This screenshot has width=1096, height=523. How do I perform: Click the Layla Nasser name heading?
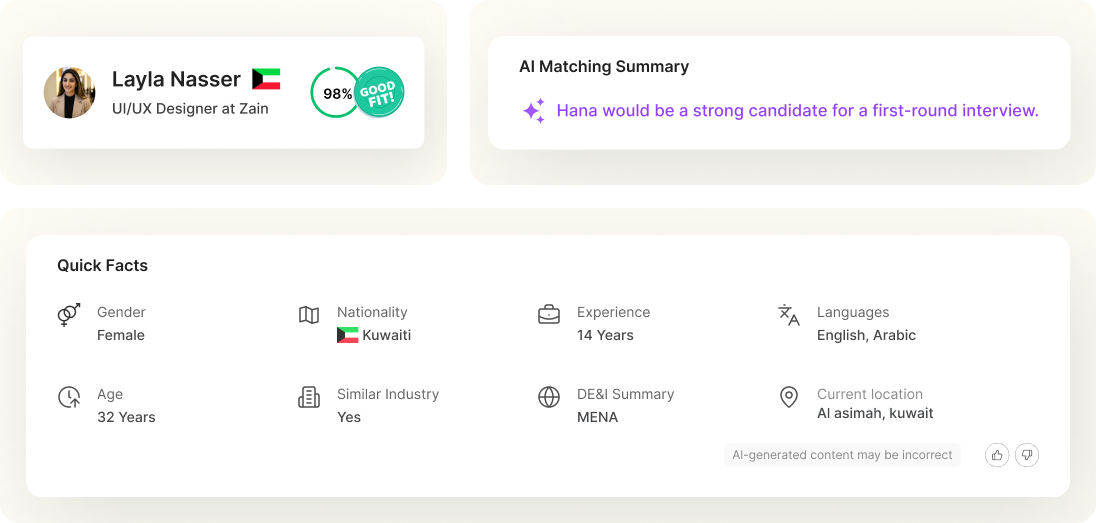[176, 79]
